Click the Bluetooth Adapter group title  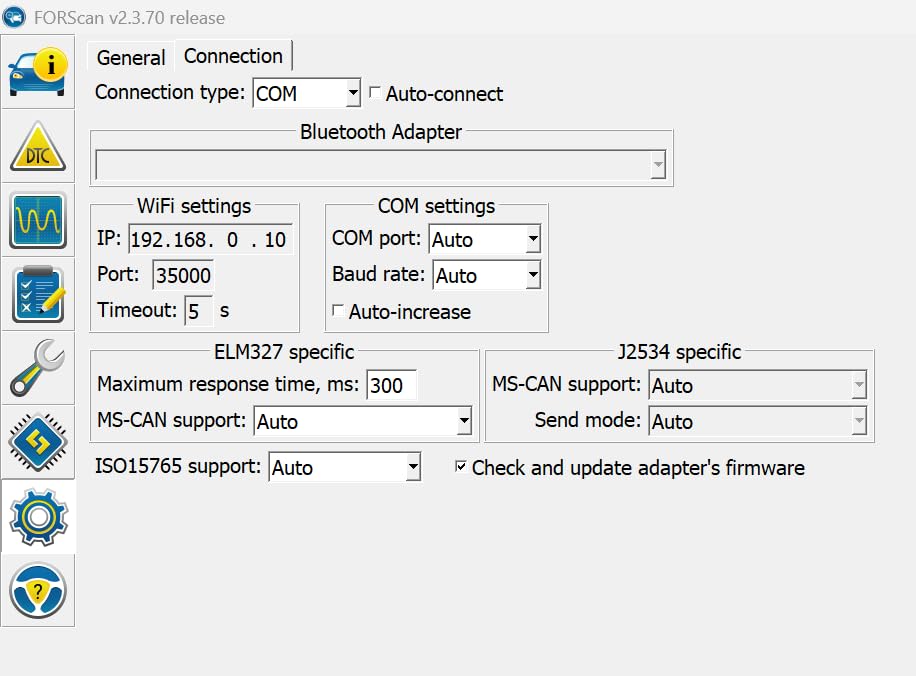click(381, 132)
